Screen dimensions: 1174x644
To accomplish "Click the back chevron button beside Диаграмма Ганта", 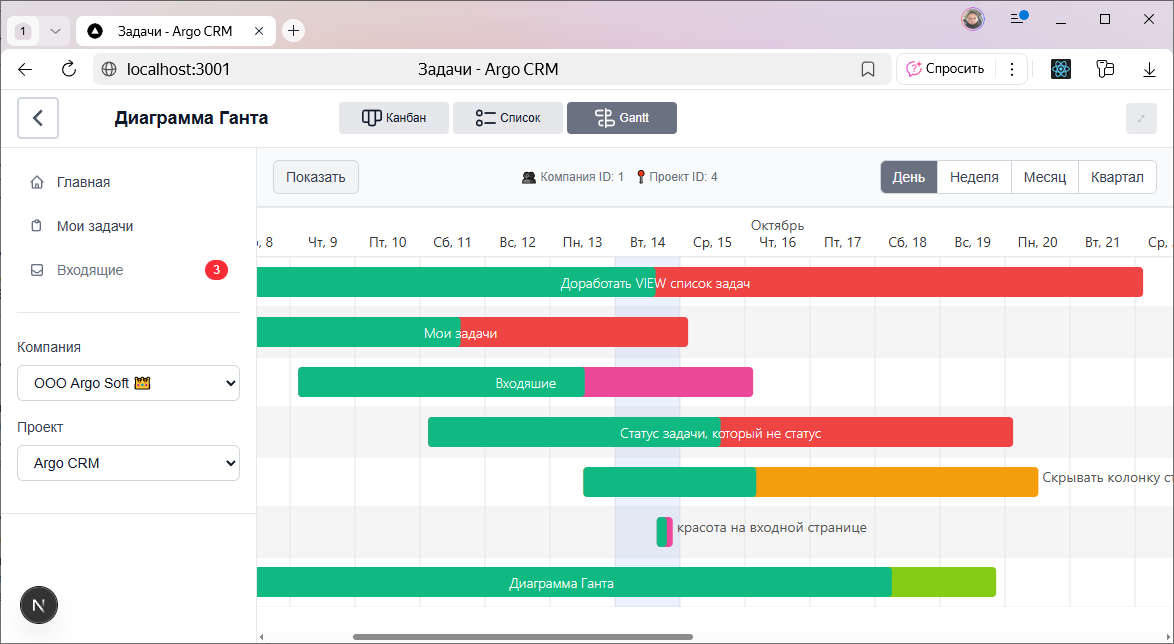I will click(38, 118).
